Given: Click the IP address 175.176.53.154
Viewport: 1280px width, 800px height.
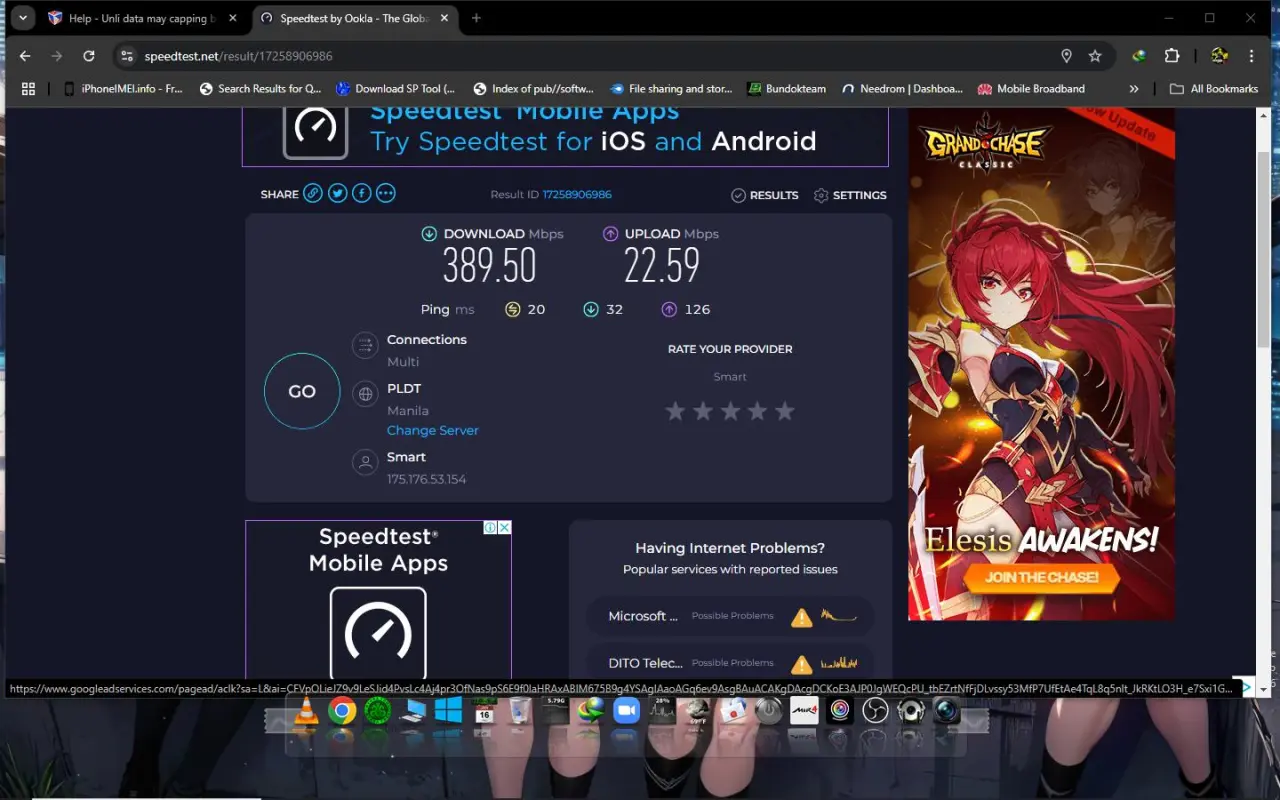Looking at the screenshot, I should [427, 479].
